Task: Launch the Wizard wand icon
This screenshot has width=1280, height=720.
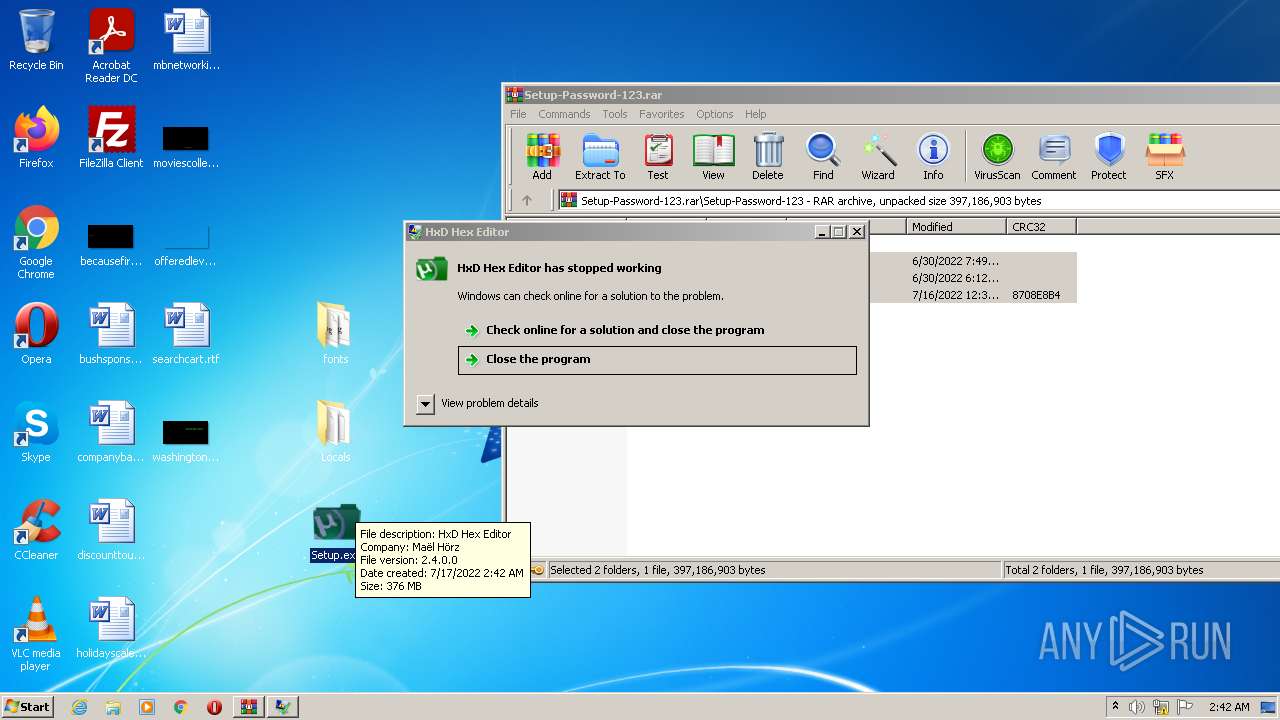Action: click(878, 157)
